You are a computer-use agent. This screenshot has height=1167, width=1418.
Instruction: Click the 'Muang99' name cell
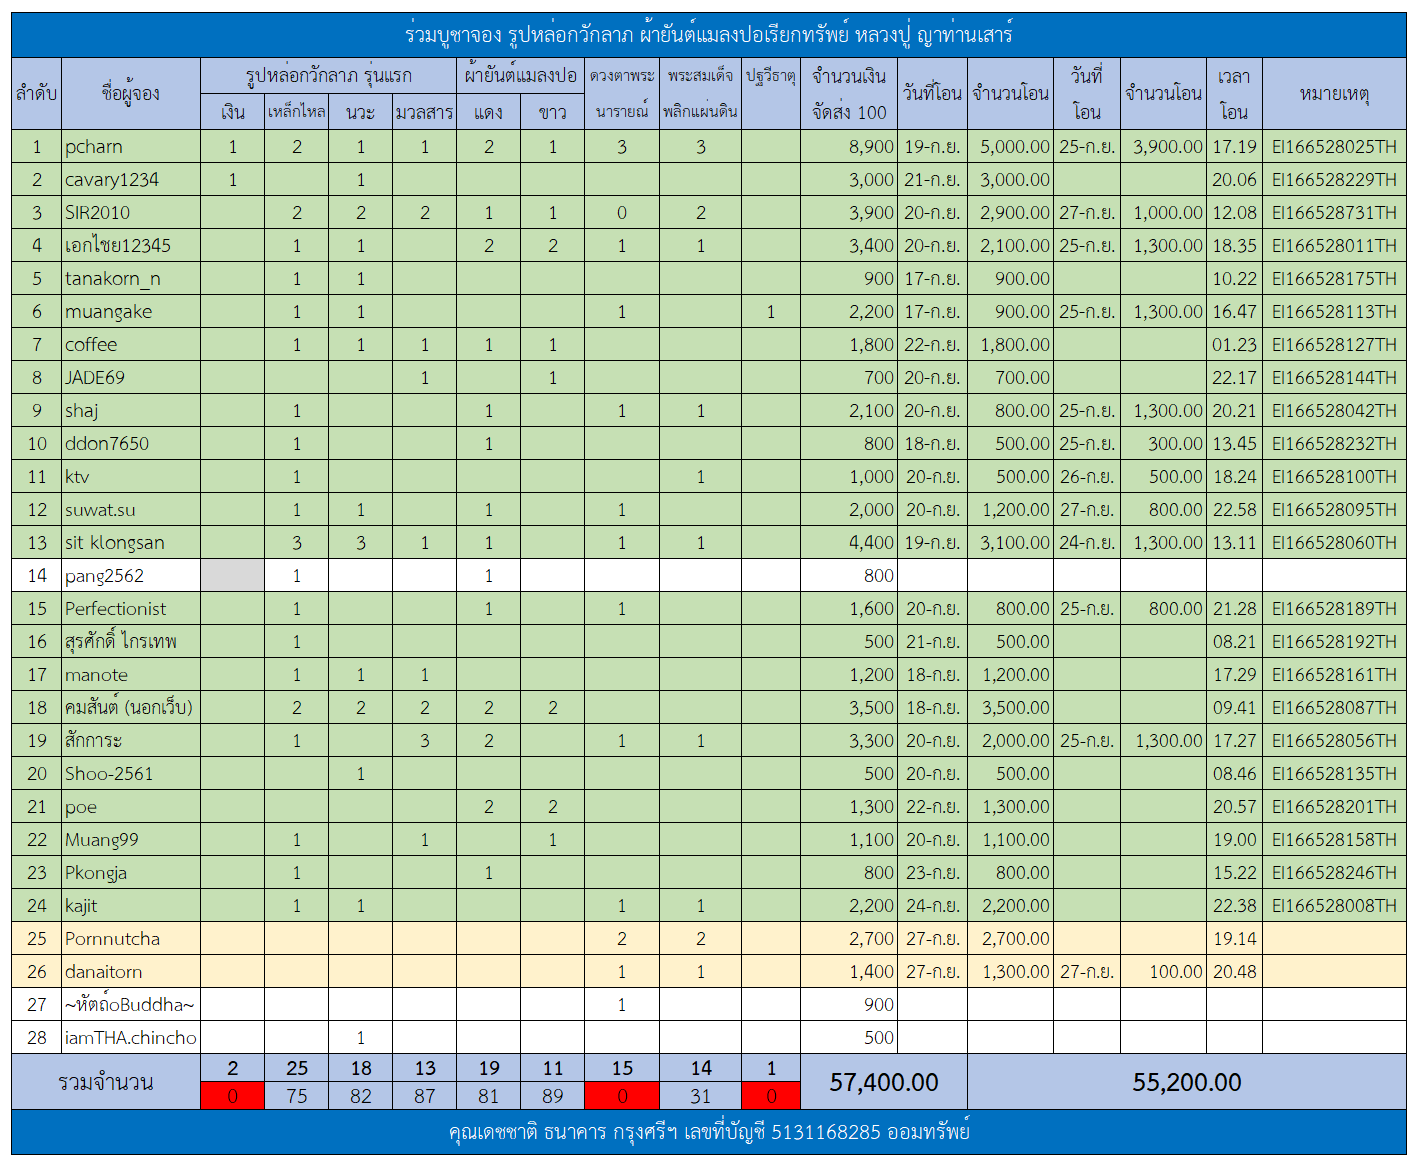pos(131,839)
